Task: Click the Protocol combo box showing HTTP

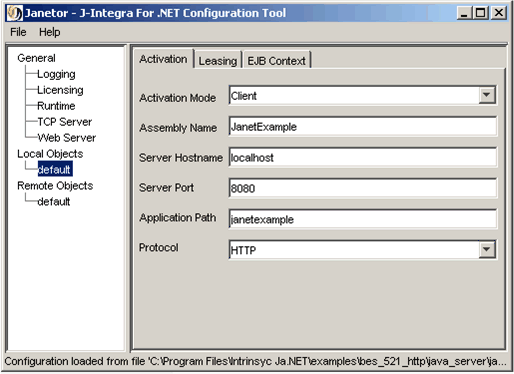Action: click(x=362, y=250)
